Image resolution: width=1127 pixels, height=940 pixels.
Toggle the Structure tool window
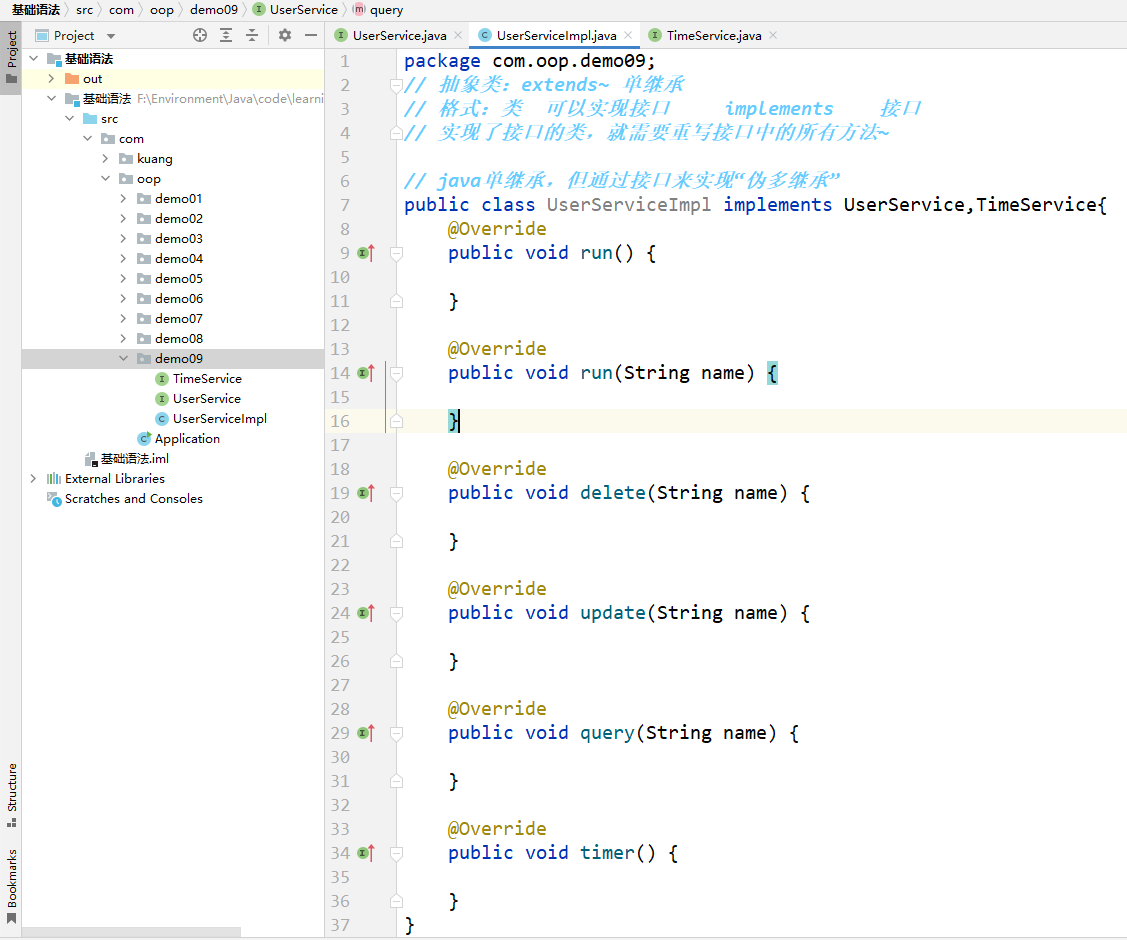point(11,795)
